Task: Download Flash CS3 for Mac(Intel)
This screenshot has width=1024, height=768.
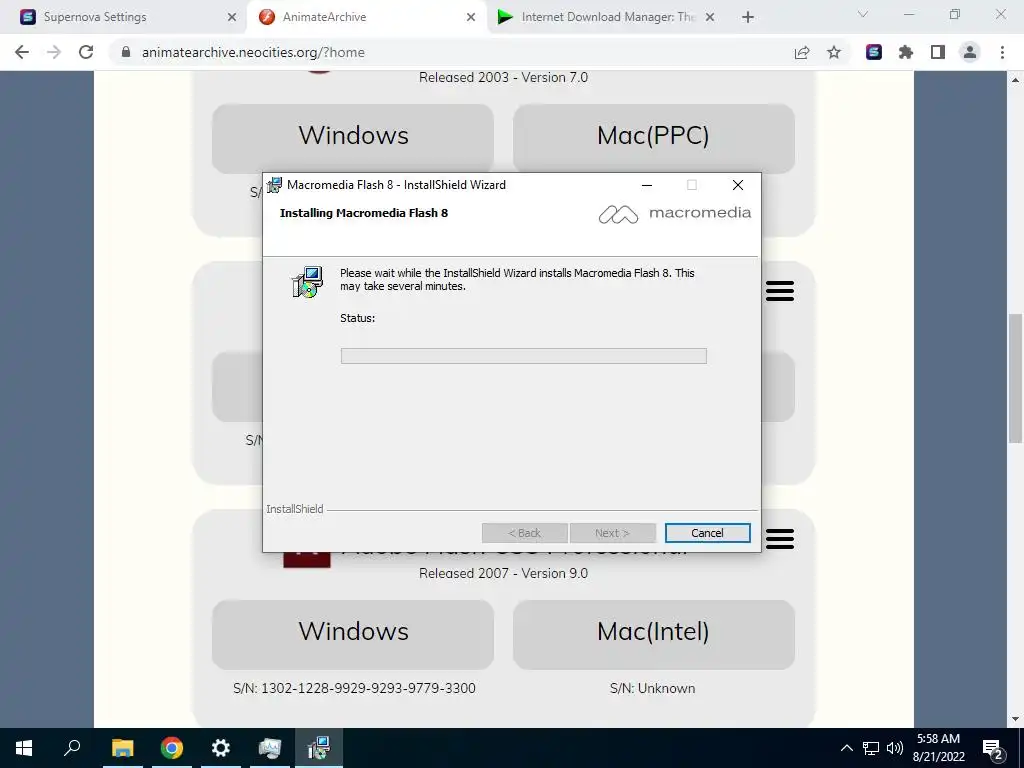Action: click(654, 634)
